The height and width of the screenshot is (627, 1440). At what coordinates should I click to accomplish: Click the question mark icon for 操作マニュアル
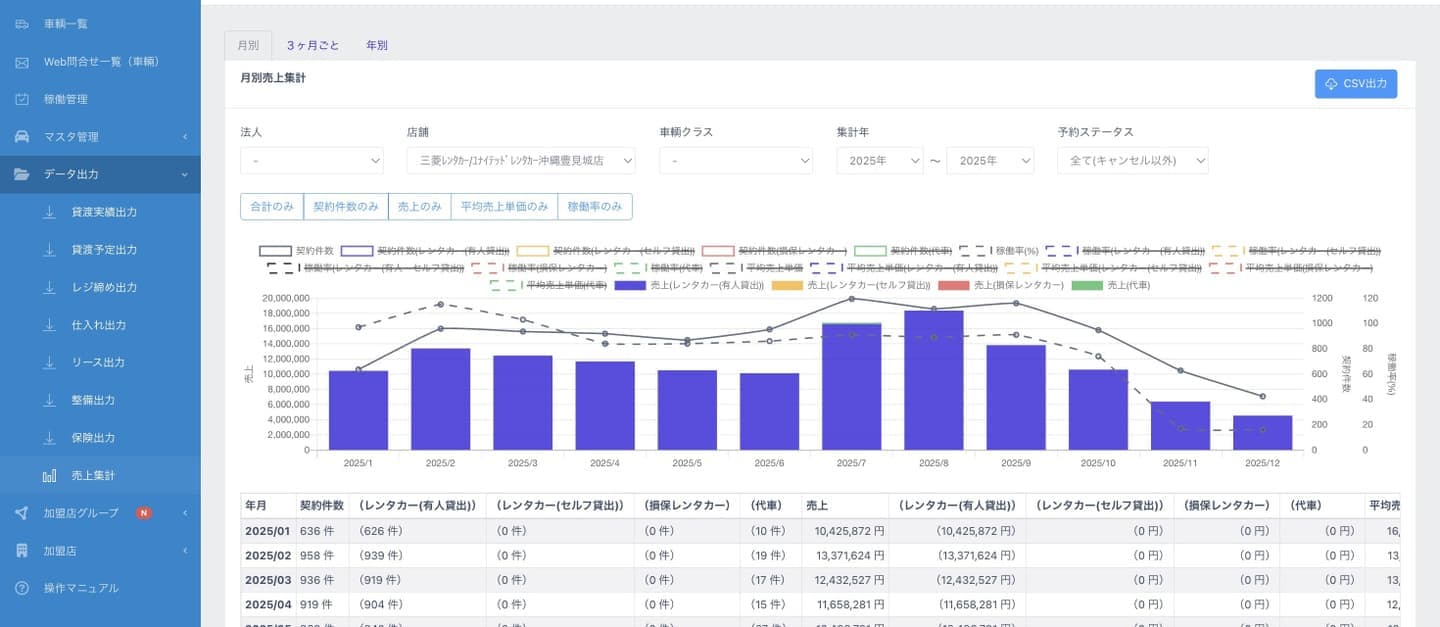(22, 588)
